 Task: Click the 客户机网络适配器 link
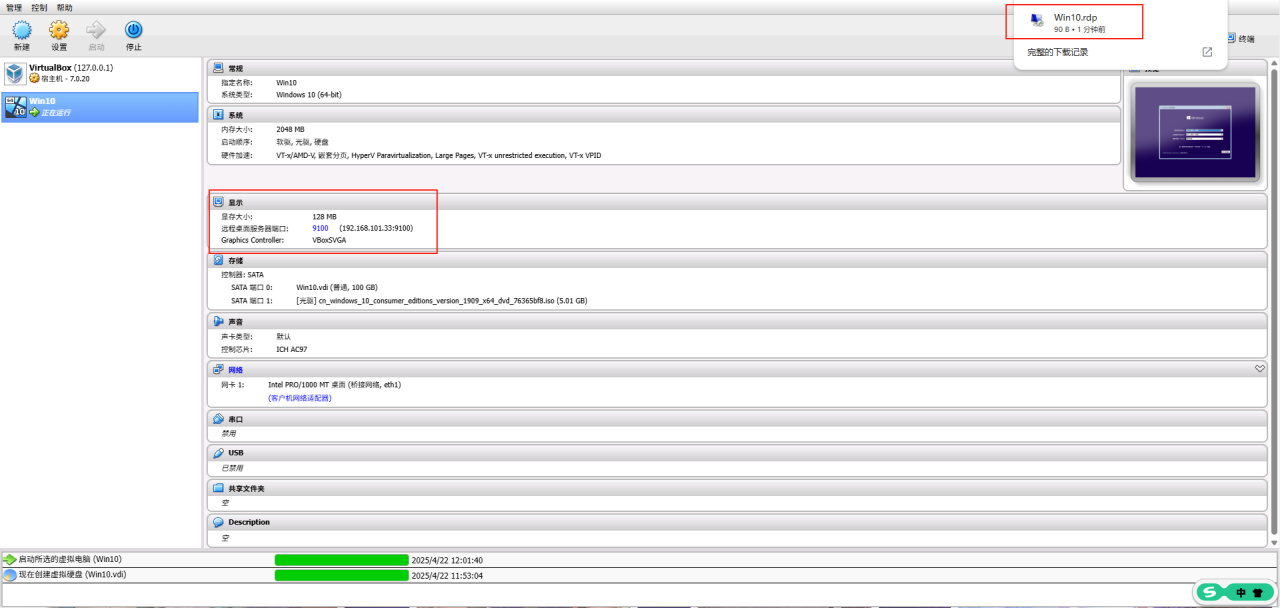point(300,398)
